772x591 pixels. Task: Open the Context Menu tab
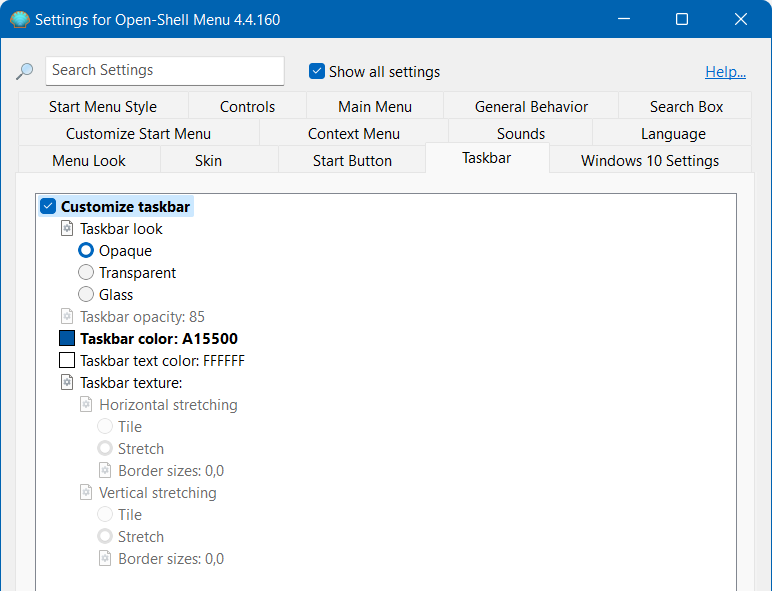354,133
